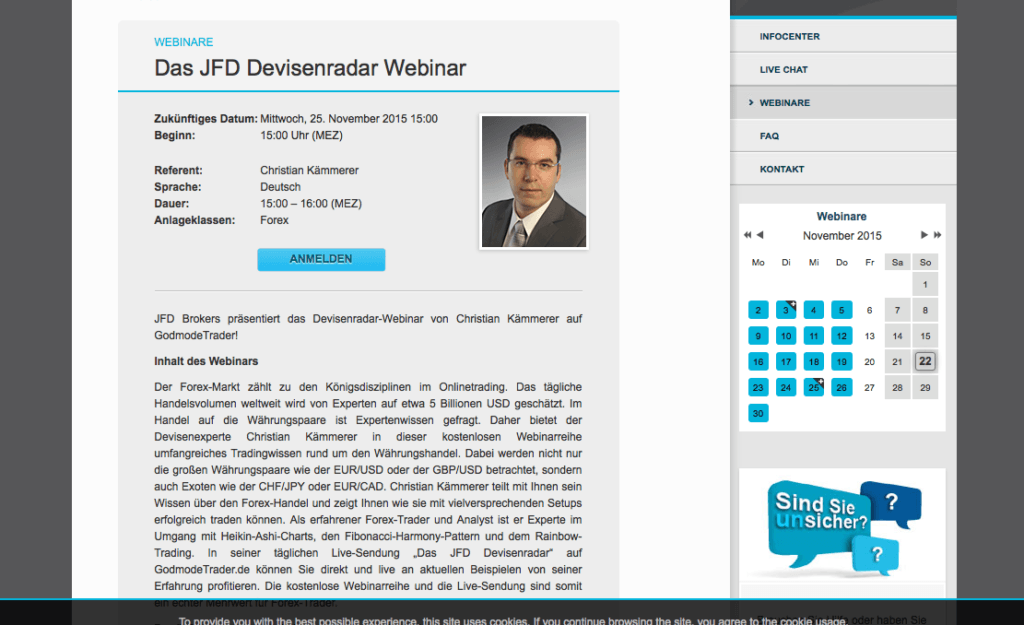
Task: Click day 1 in the calendar
Action: (925, 285)
